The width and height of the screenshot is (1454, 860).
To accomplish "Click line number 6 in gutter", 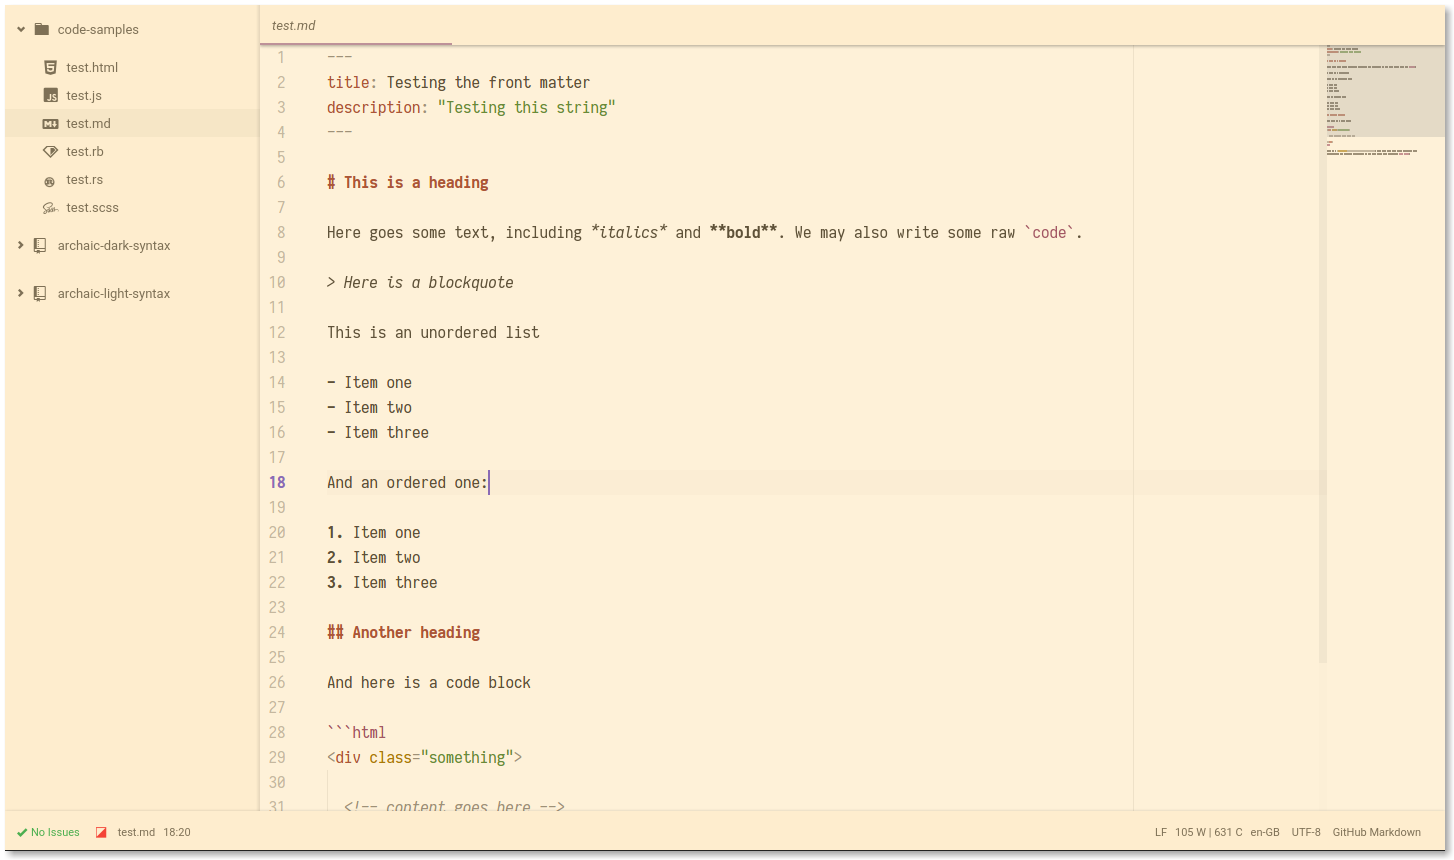I will 281,182.
